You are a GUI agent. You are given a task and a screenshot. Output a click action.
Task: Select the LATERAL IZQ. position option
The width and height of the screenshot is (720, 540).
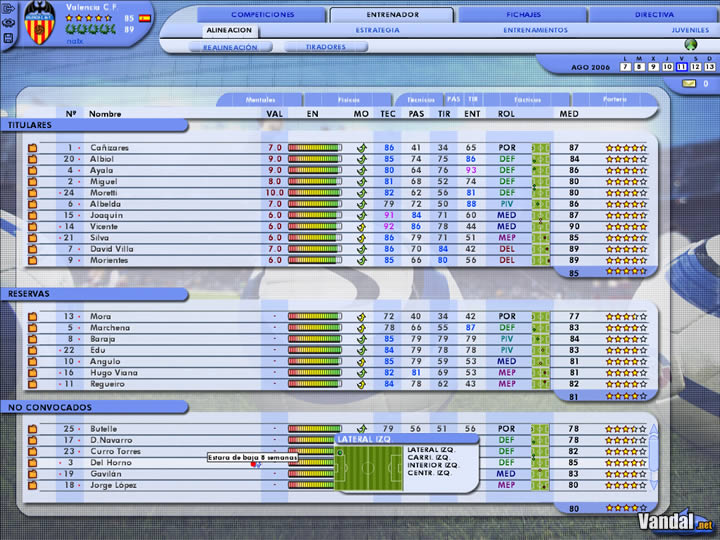tap(430, 450)
